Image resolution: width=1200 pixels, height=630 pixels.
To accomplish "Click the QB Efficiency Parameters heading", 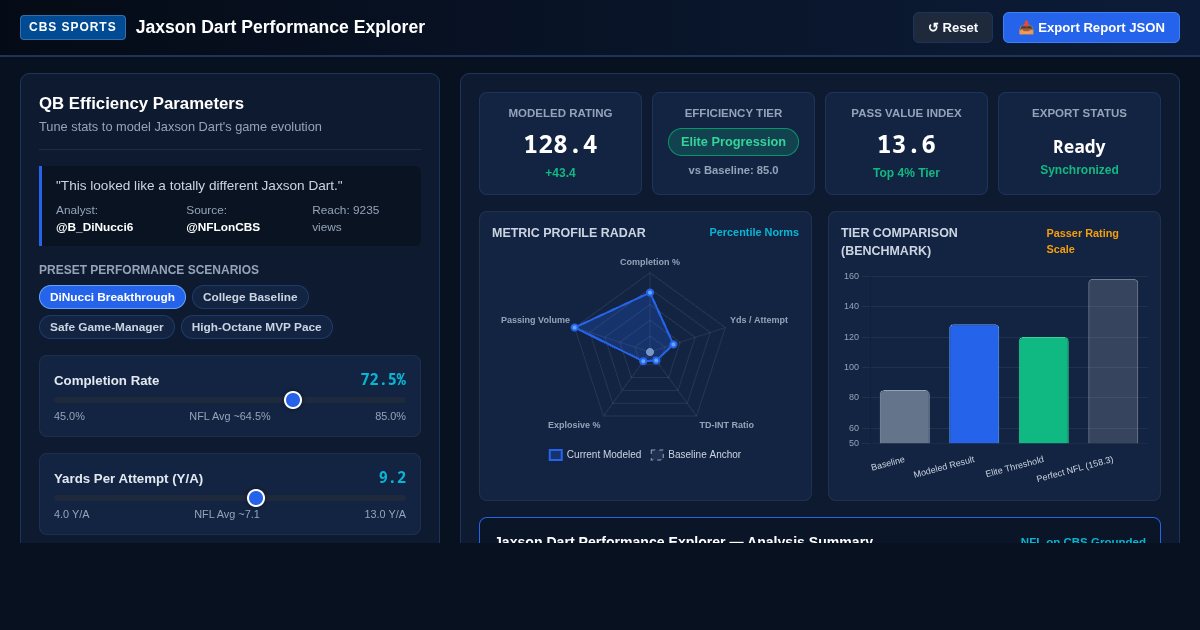I will pyautogui.click(x=141, y=104).
